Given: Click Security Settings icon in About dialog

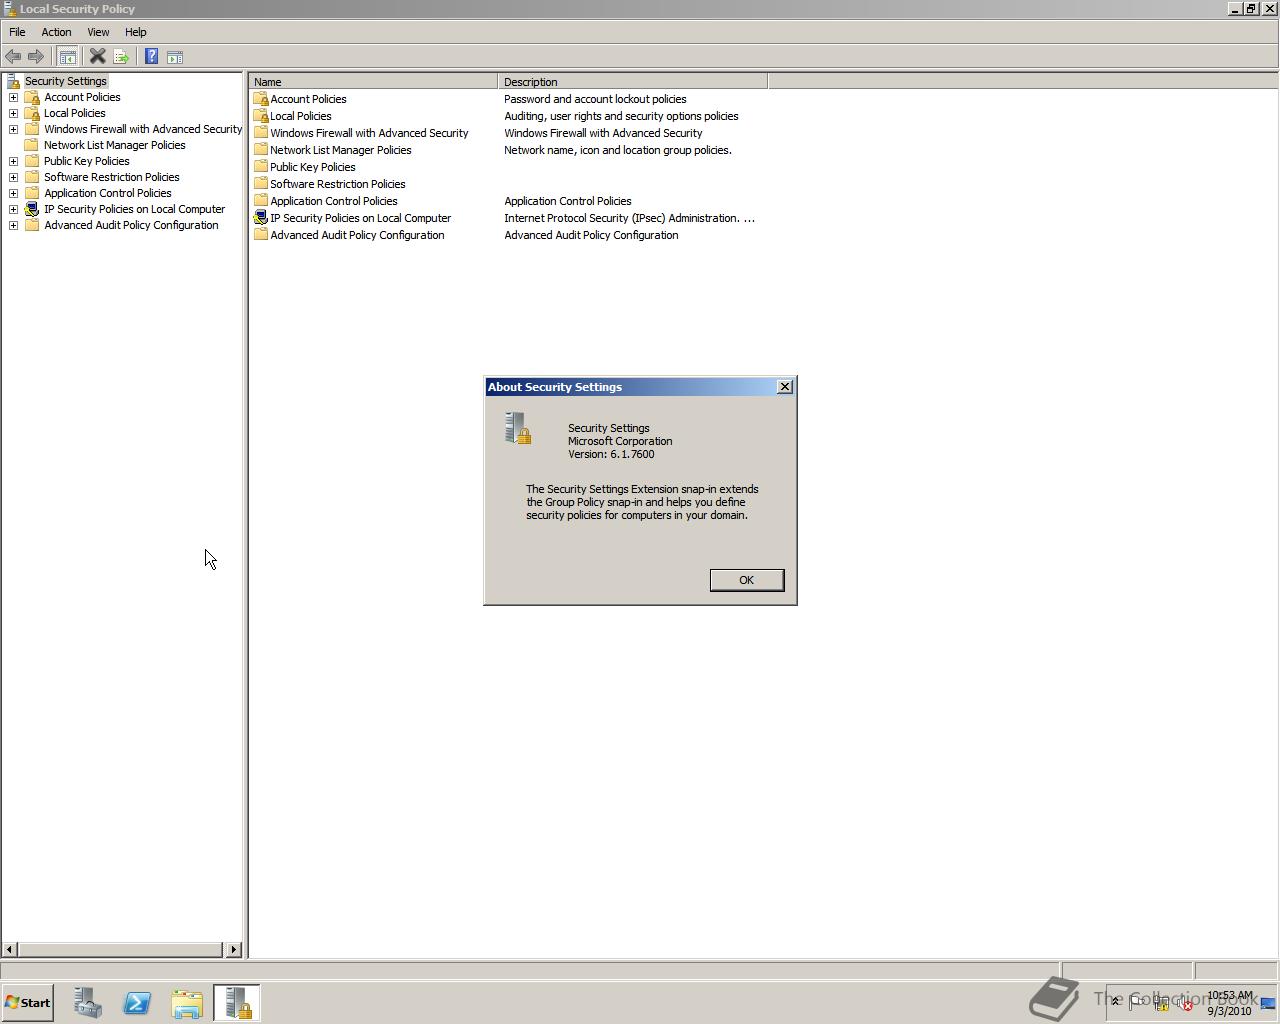Looking at the screenshot, I should pos(518,429).
